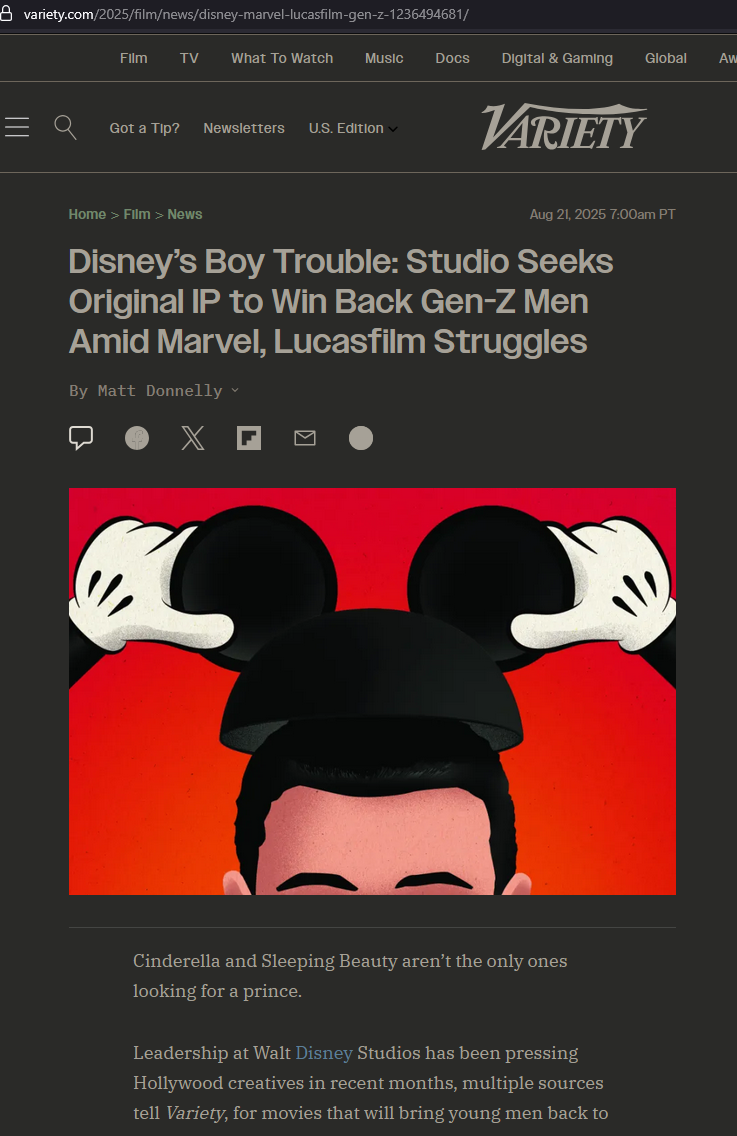
Task: Expand the U.S. Edition dropdown
Action: pyautogui.click(x=353, y=128)
